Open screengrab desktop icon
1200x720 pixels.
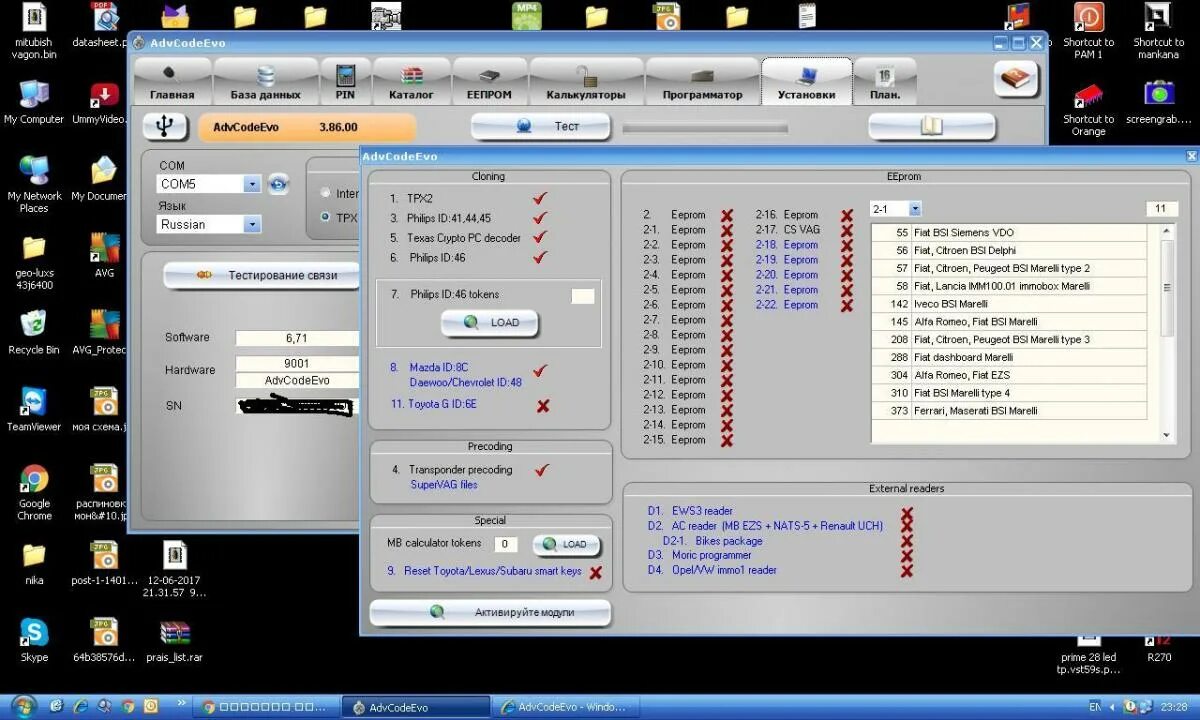(1158, 102)
